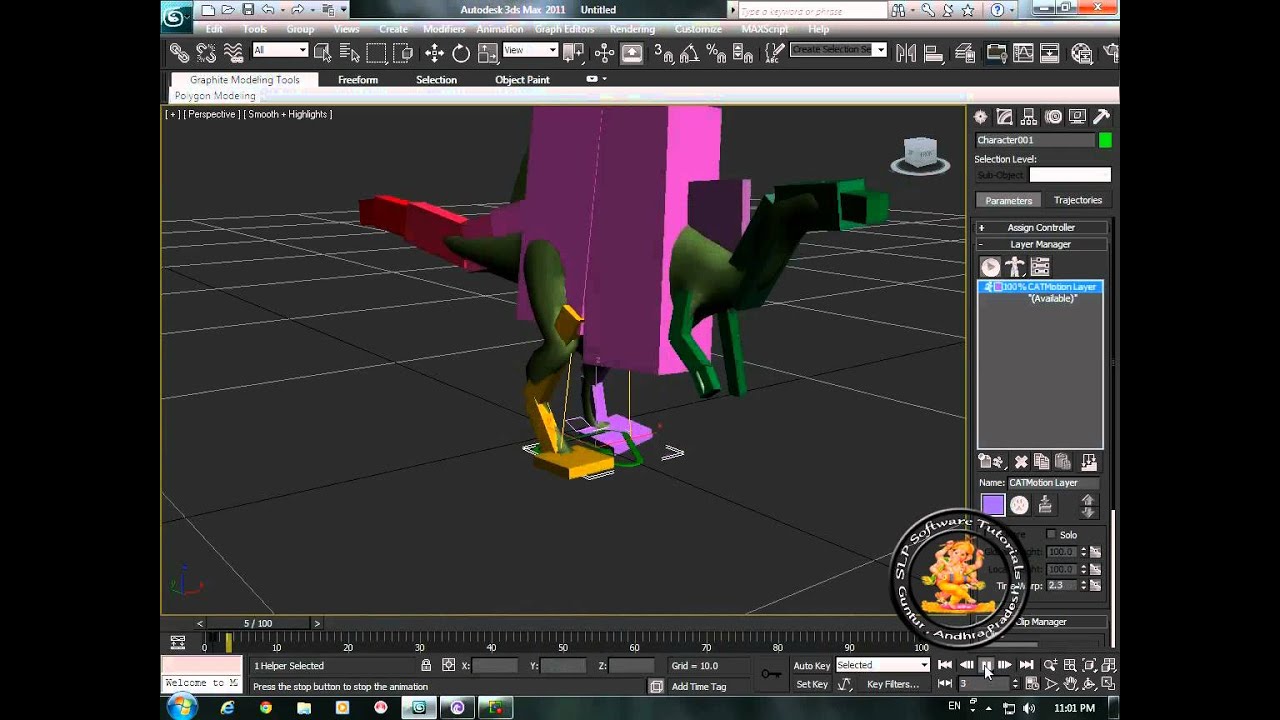The image size is (1280, 720).
Task: Choose the Bind to Space Warp tool
Action: (233, 53)
